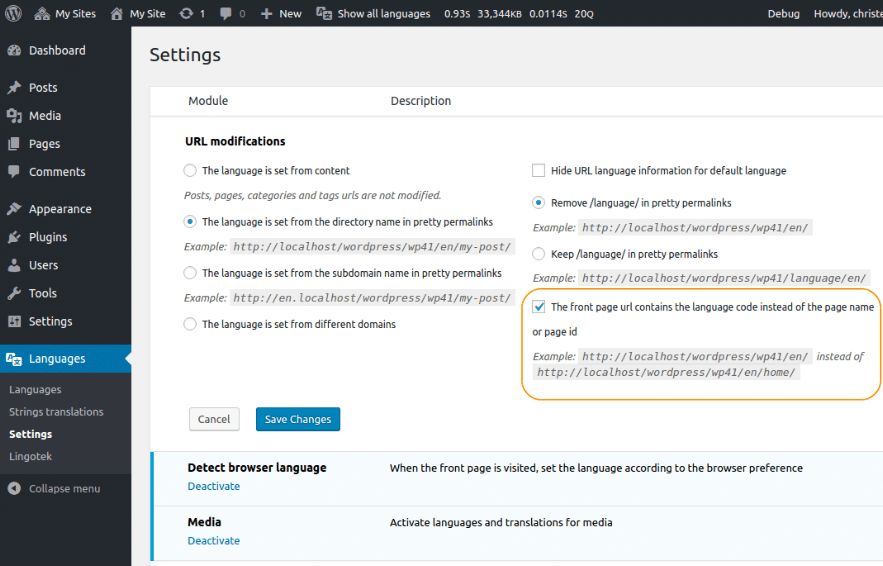Click the Save Changes button
Viewport: 883px width, 566px height.
(x=298, y=419)
